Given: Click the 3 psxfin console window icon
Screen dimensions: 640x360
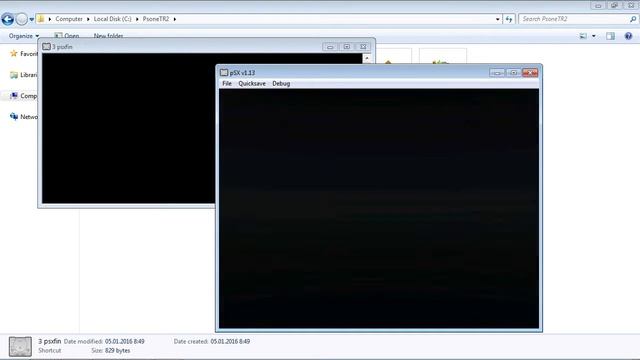Looking at the screenshot, I should point(47,47).
